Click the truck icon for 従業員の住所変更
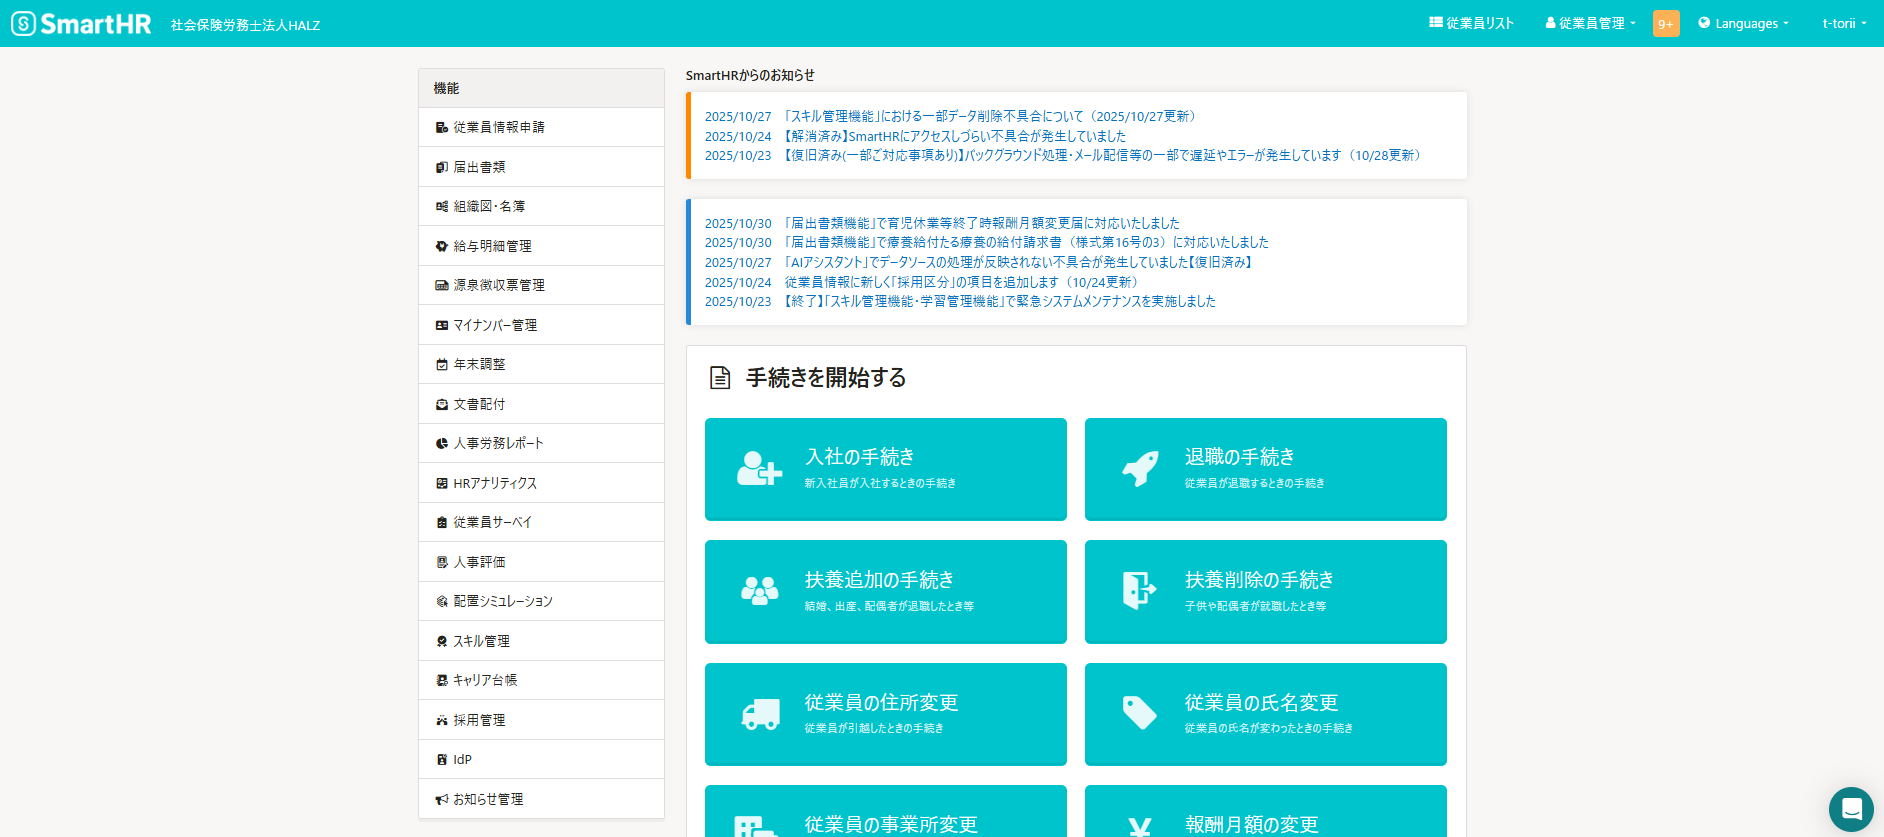 pos(760,714)
